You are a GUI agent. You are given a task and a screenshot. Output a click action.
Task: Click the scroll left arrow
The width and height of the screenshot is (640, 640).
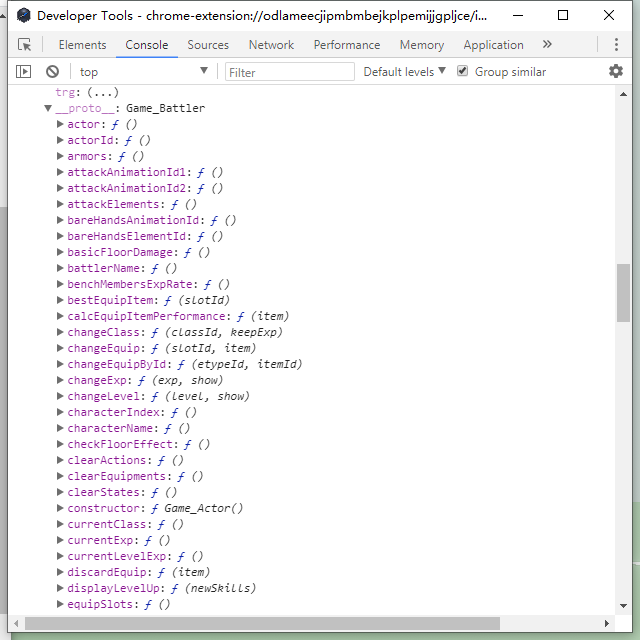[x=16, y=624]
